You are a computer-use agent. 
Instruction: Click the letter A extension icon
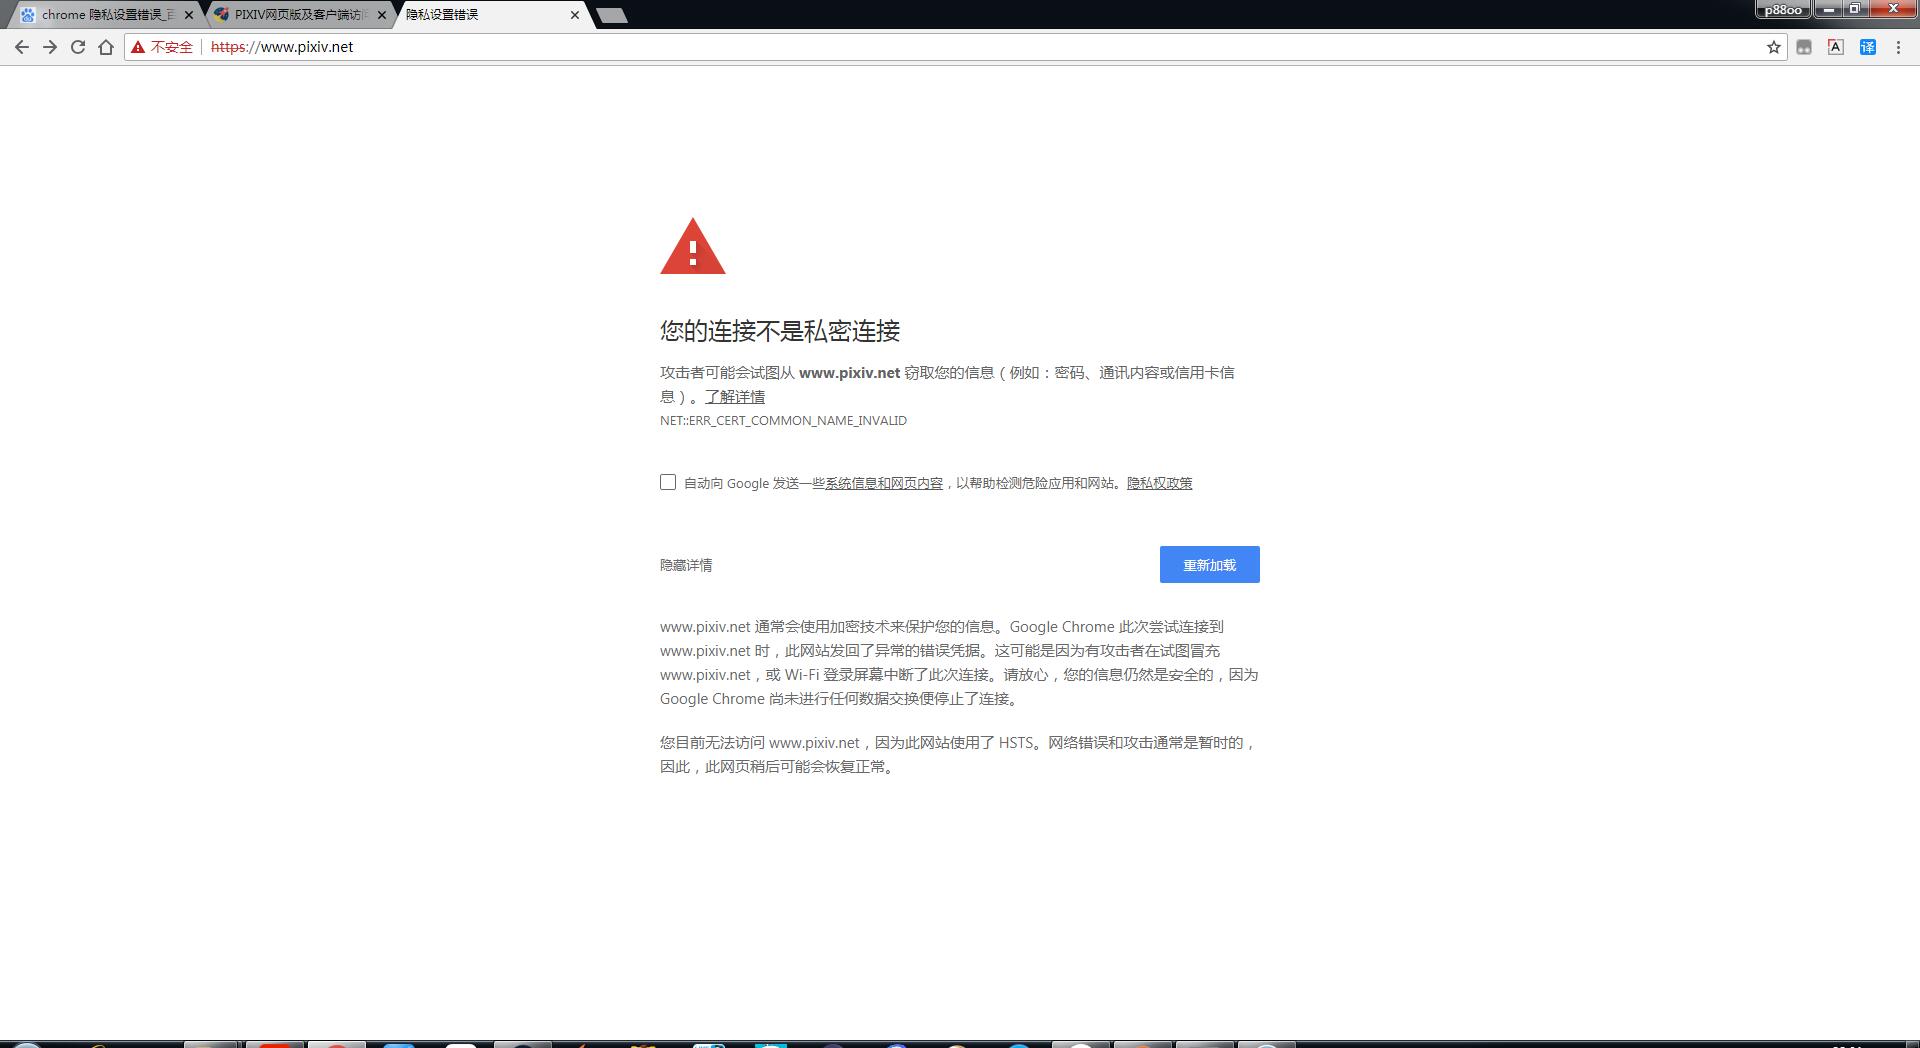click(x=1836, y=47)
